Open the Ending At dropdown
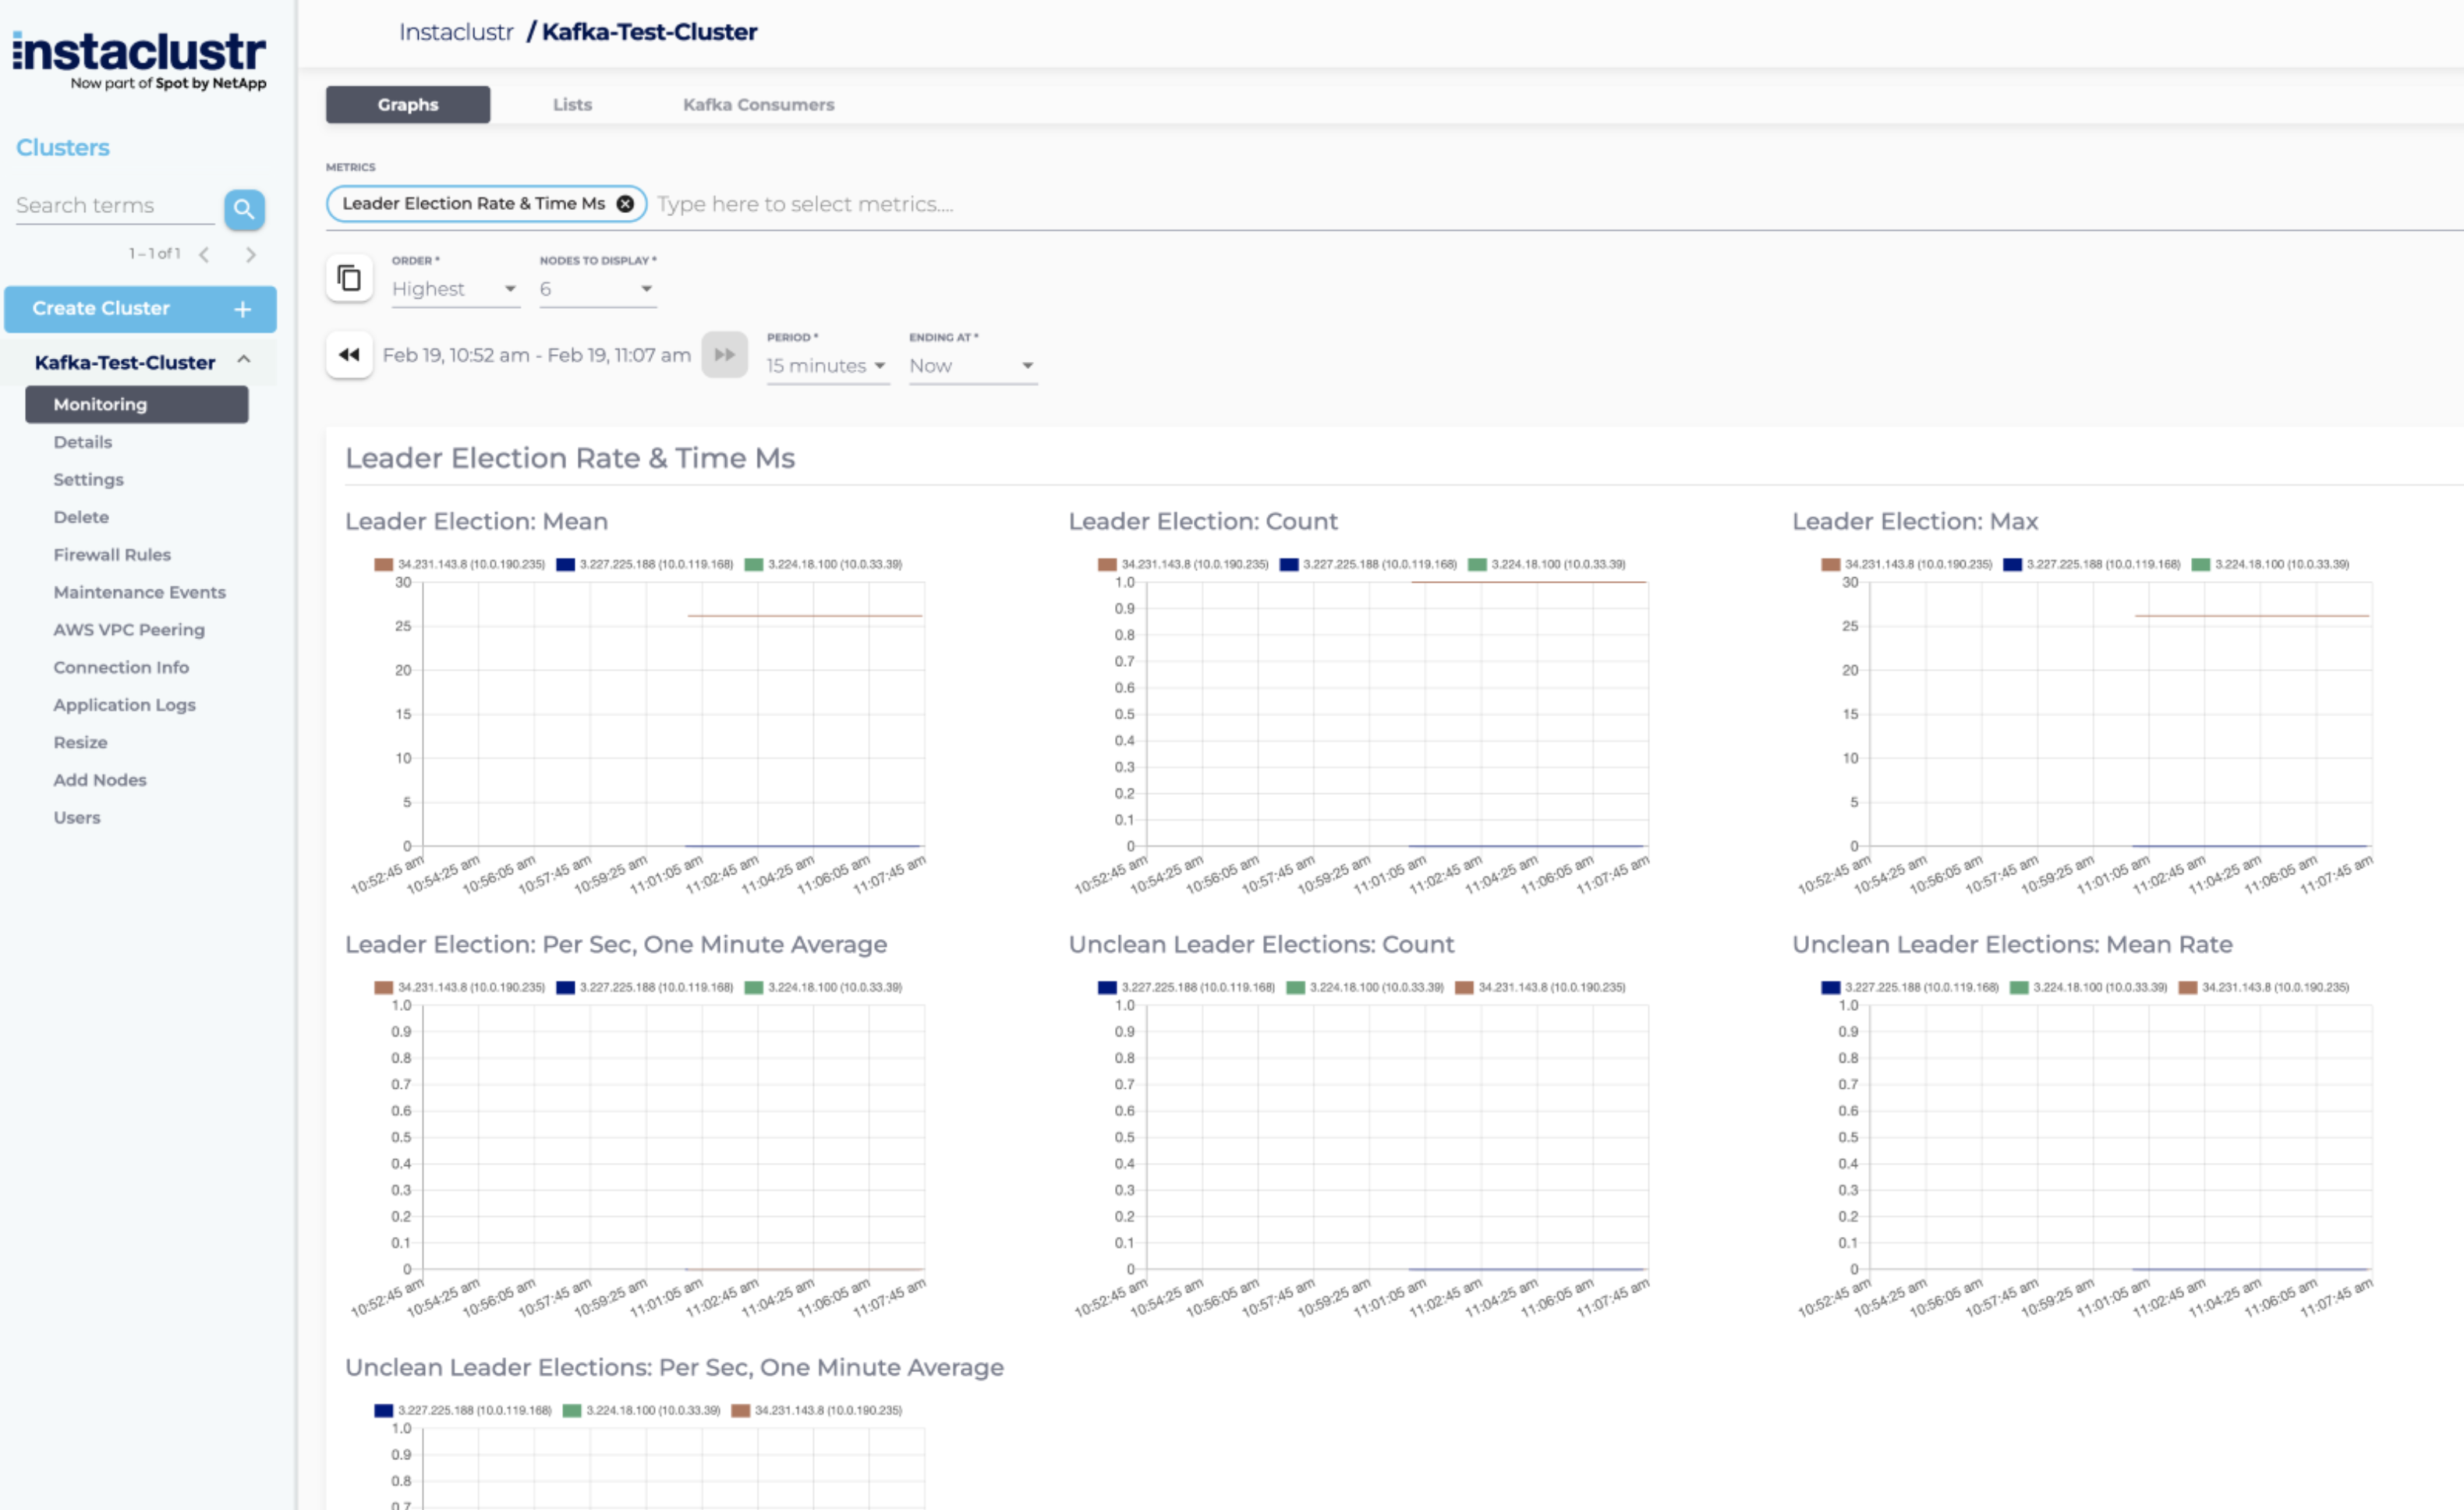The width and height of the screenshot is (2464, 1510). (971, 366)
